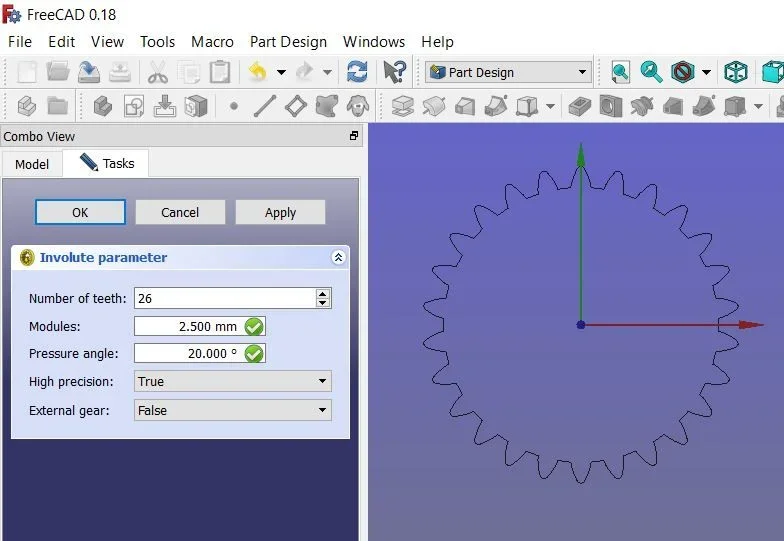Open the External gear combo box
Screen dimensions: 784x541
(x=232, y=410)
